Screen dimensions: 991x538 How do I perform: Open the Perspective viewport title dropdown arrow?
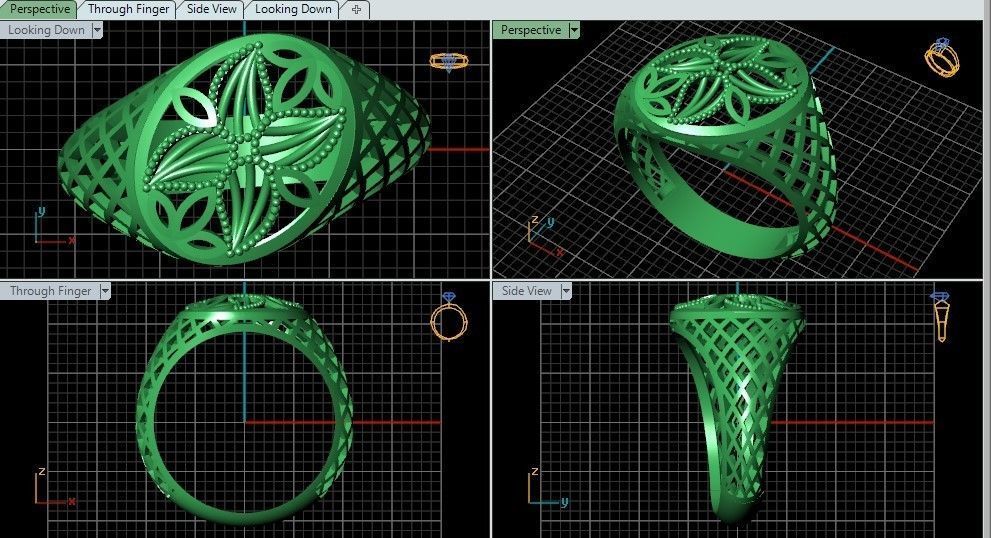(x=574, y=30)
